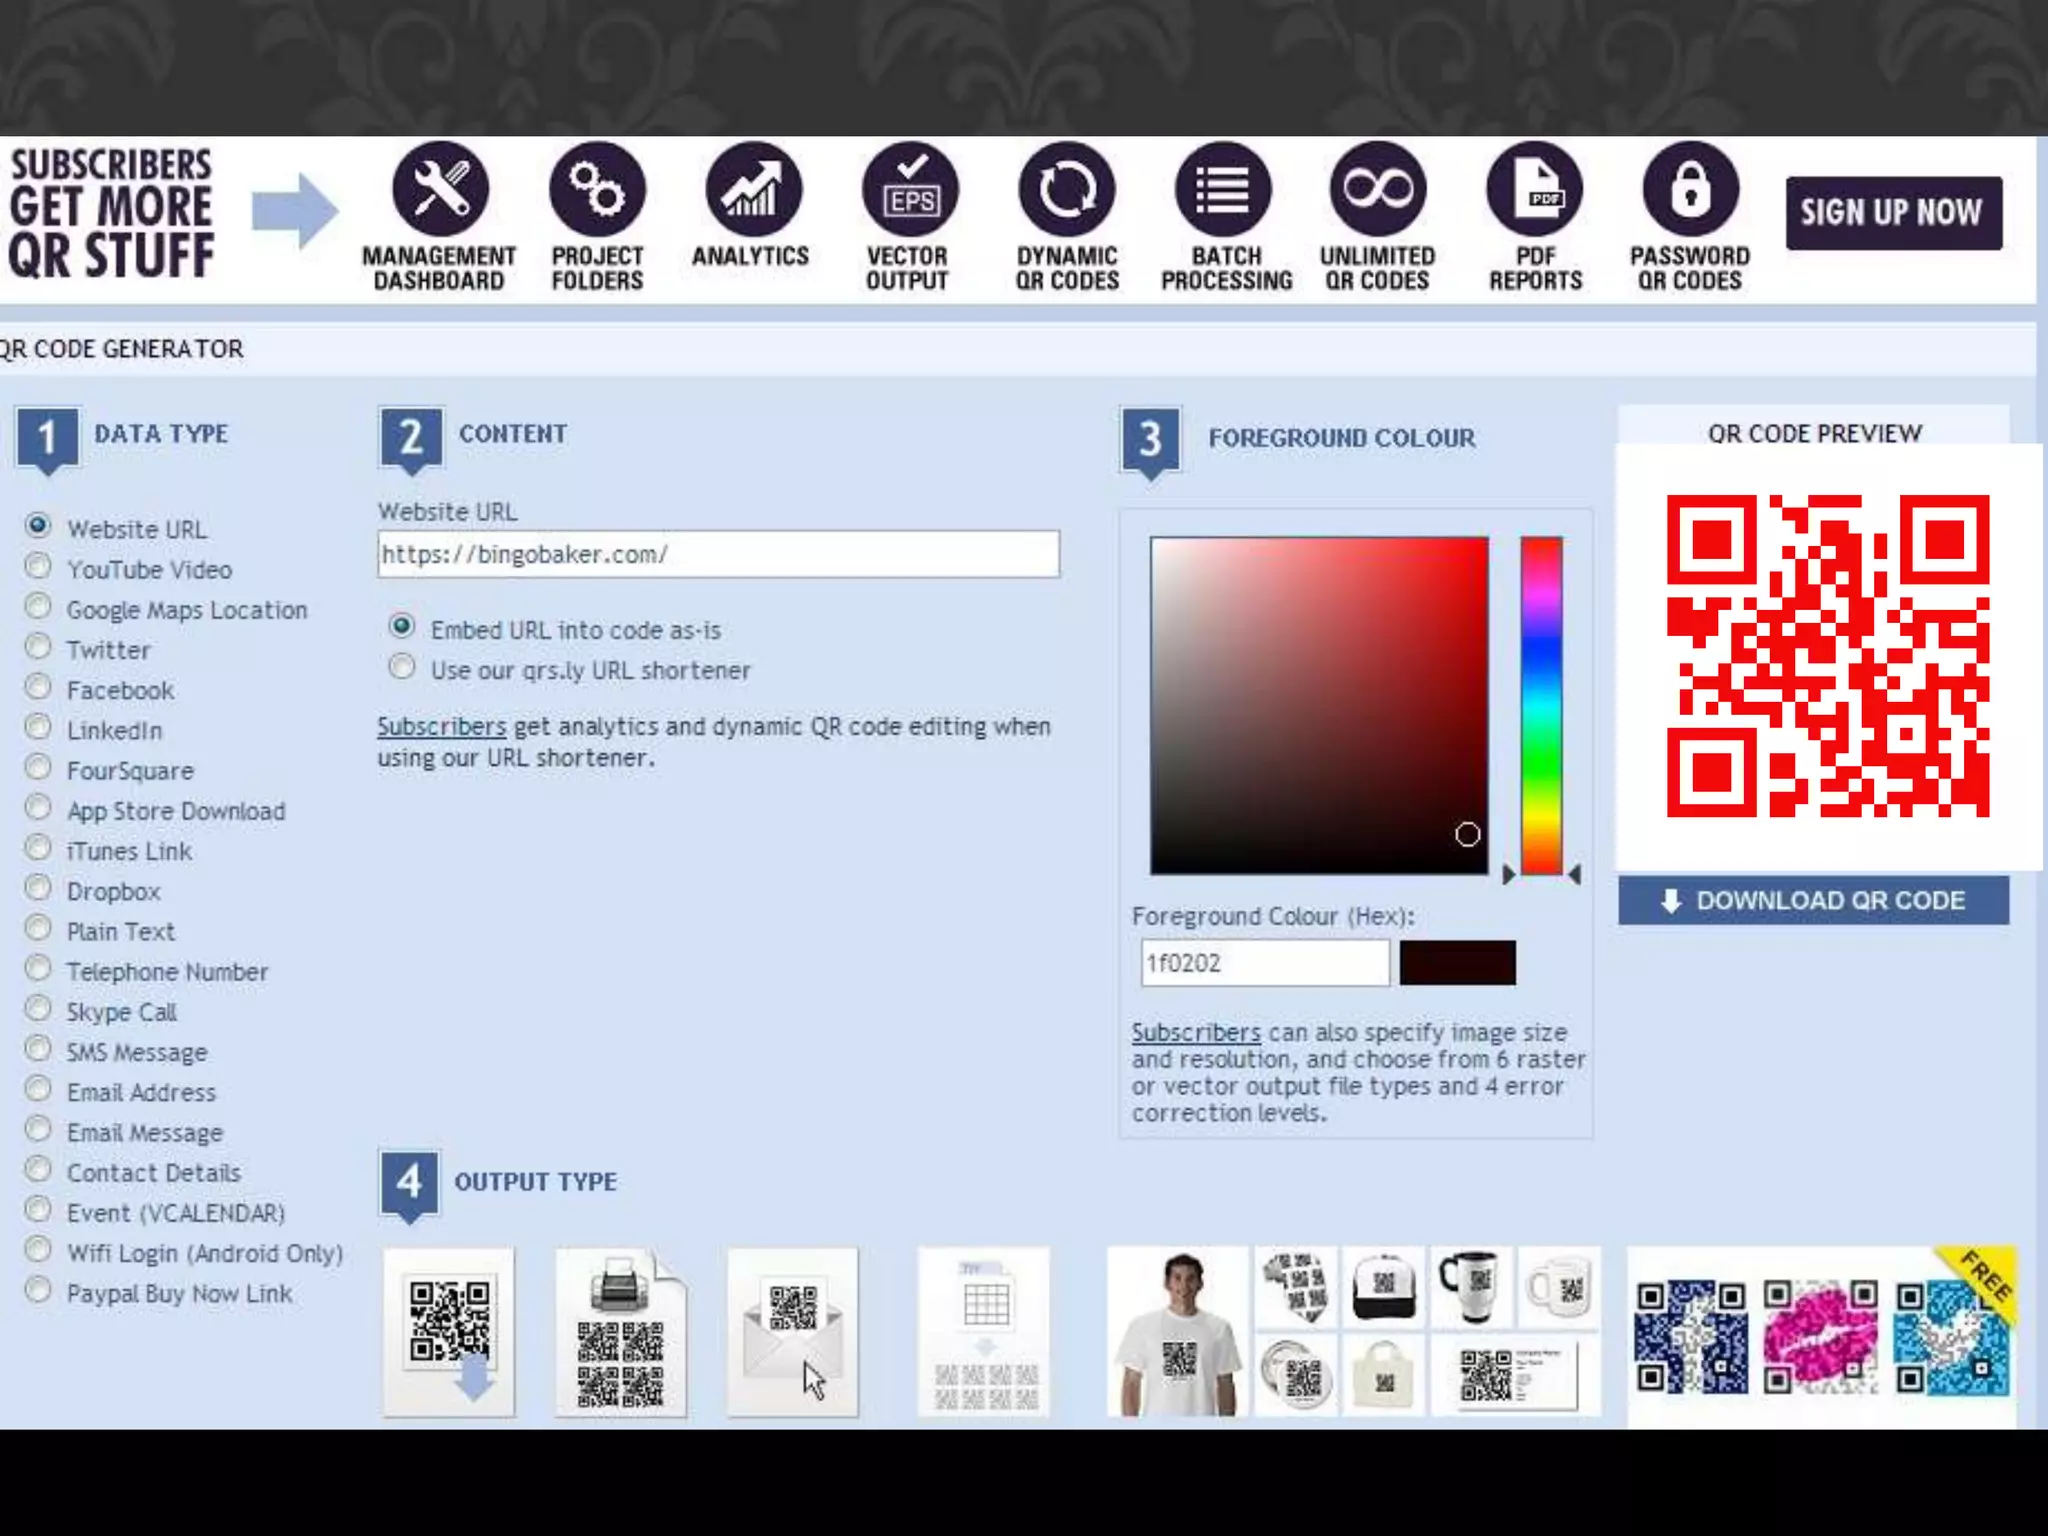Open the Batch Processing list icon

tap(1223, 190)
